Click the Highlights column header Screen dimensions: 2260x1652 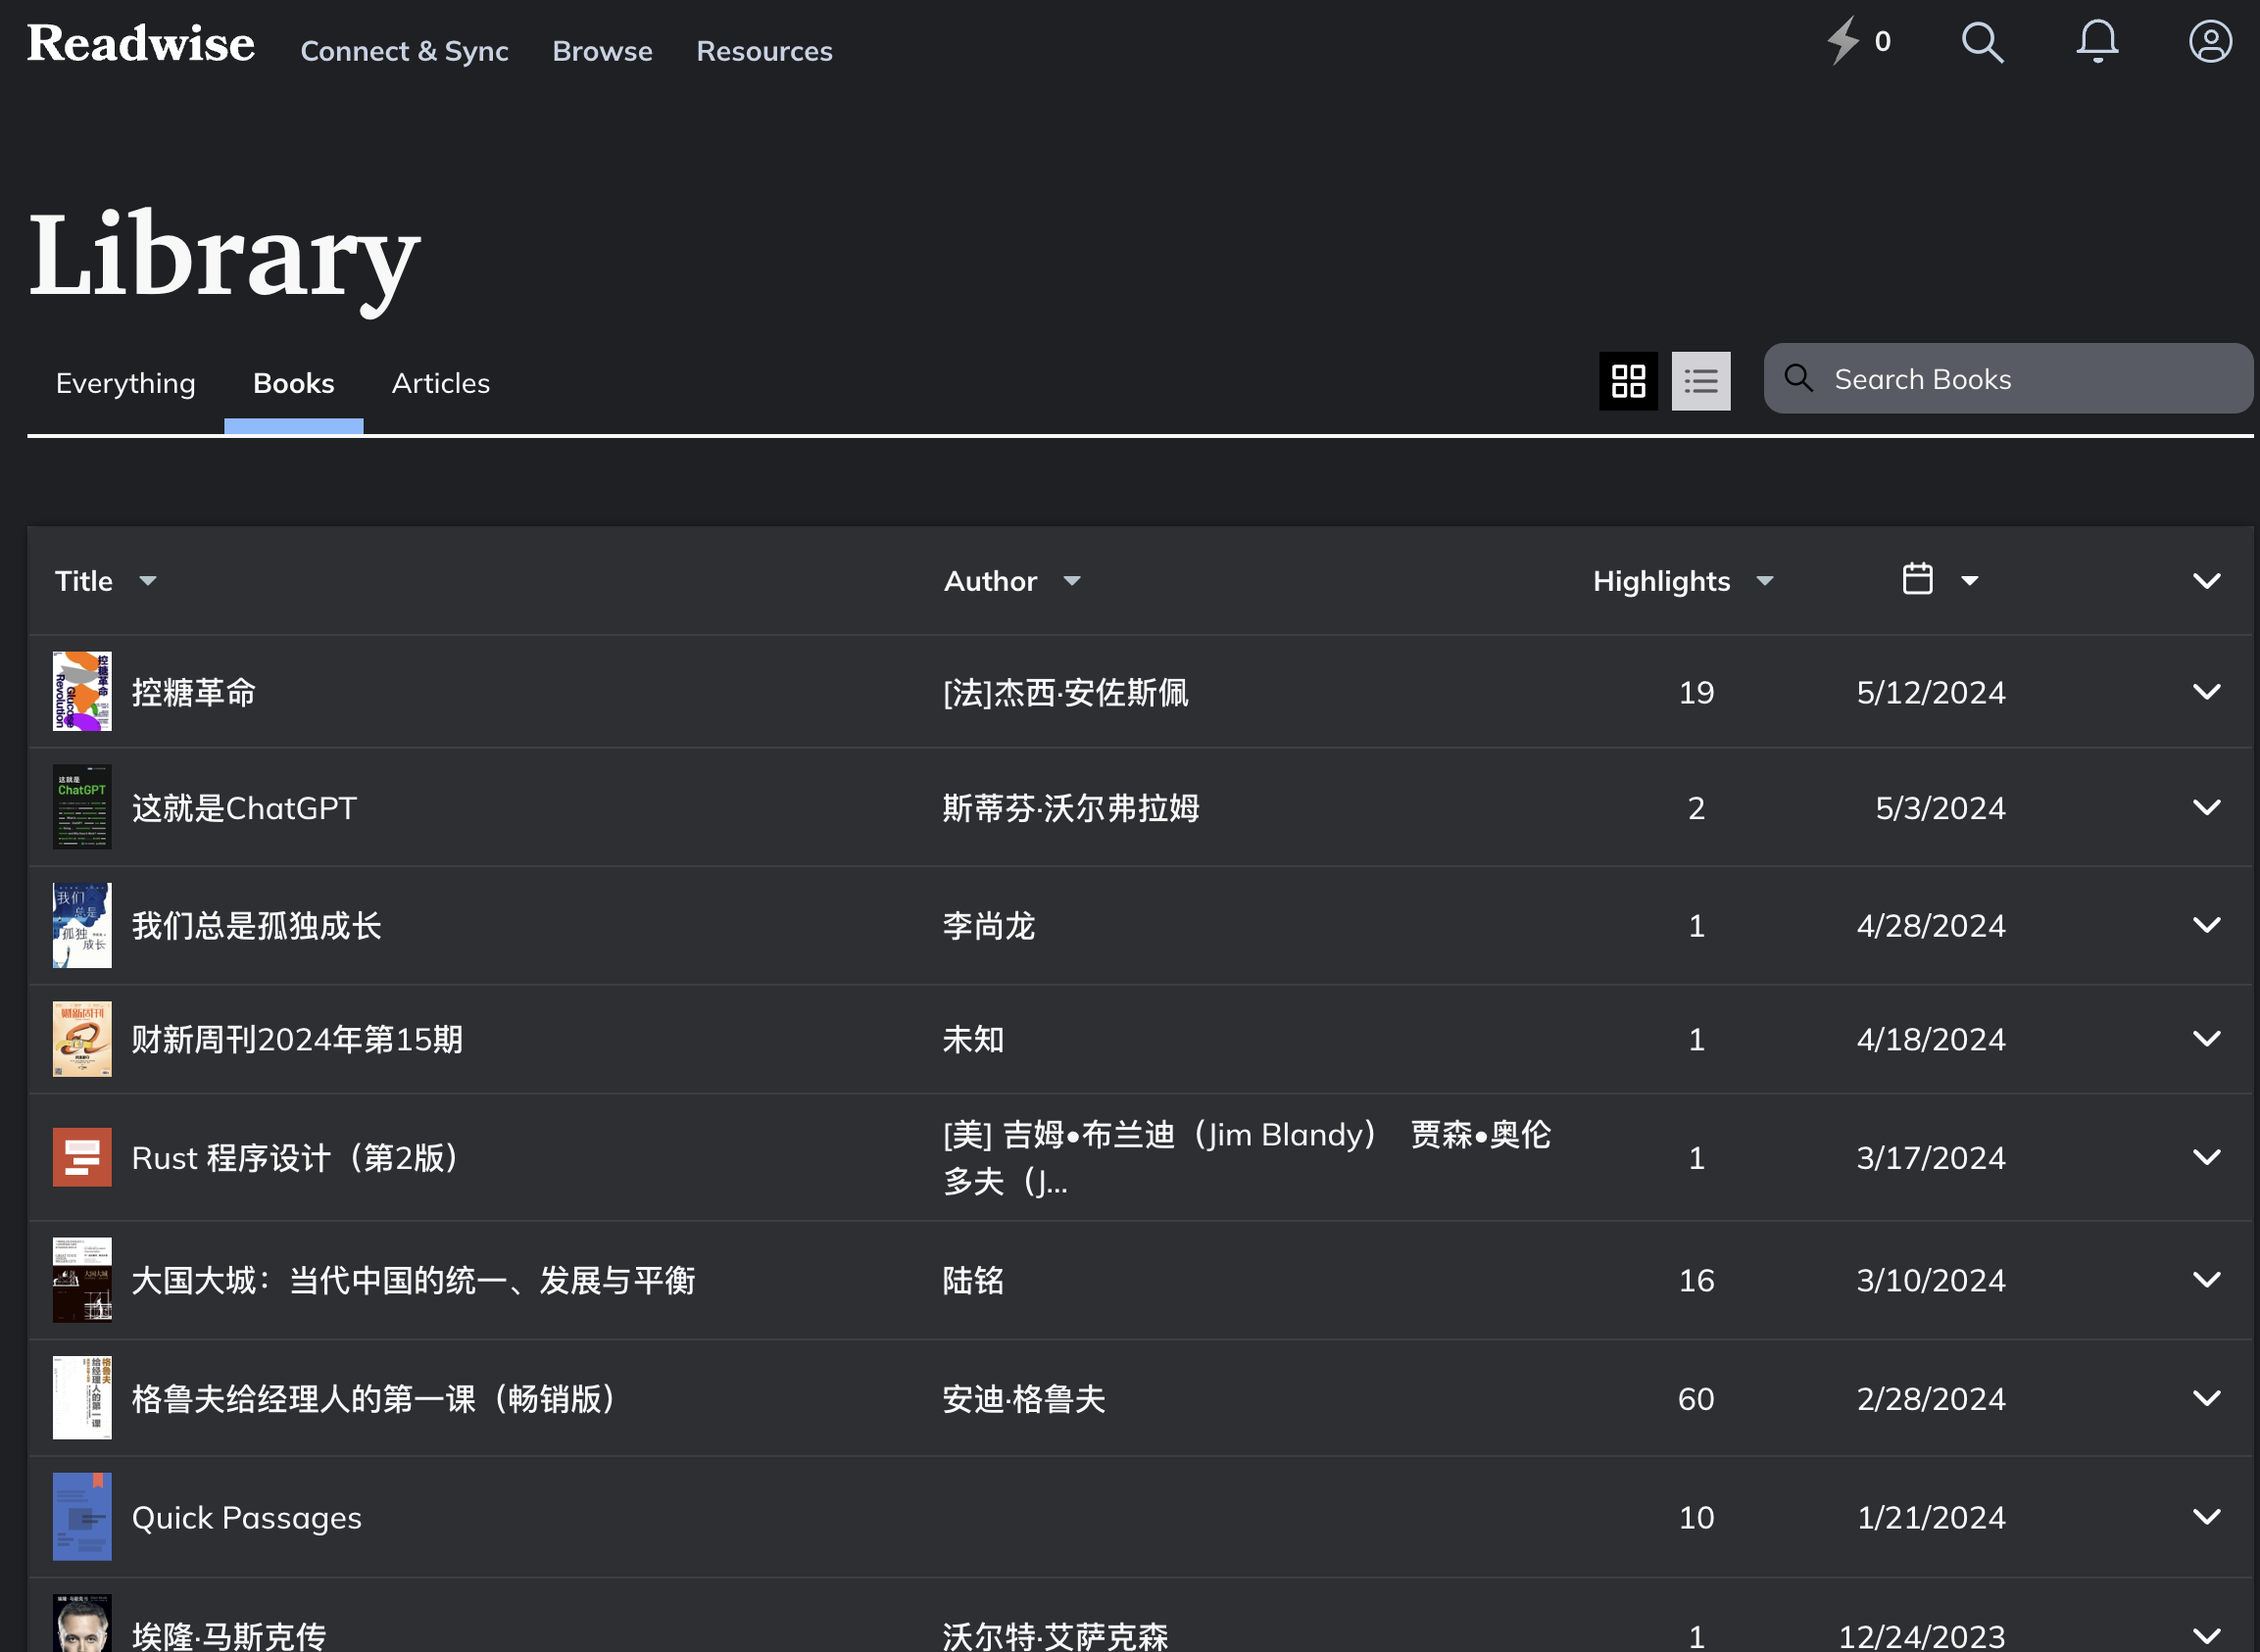click(x=1661, y=581)
